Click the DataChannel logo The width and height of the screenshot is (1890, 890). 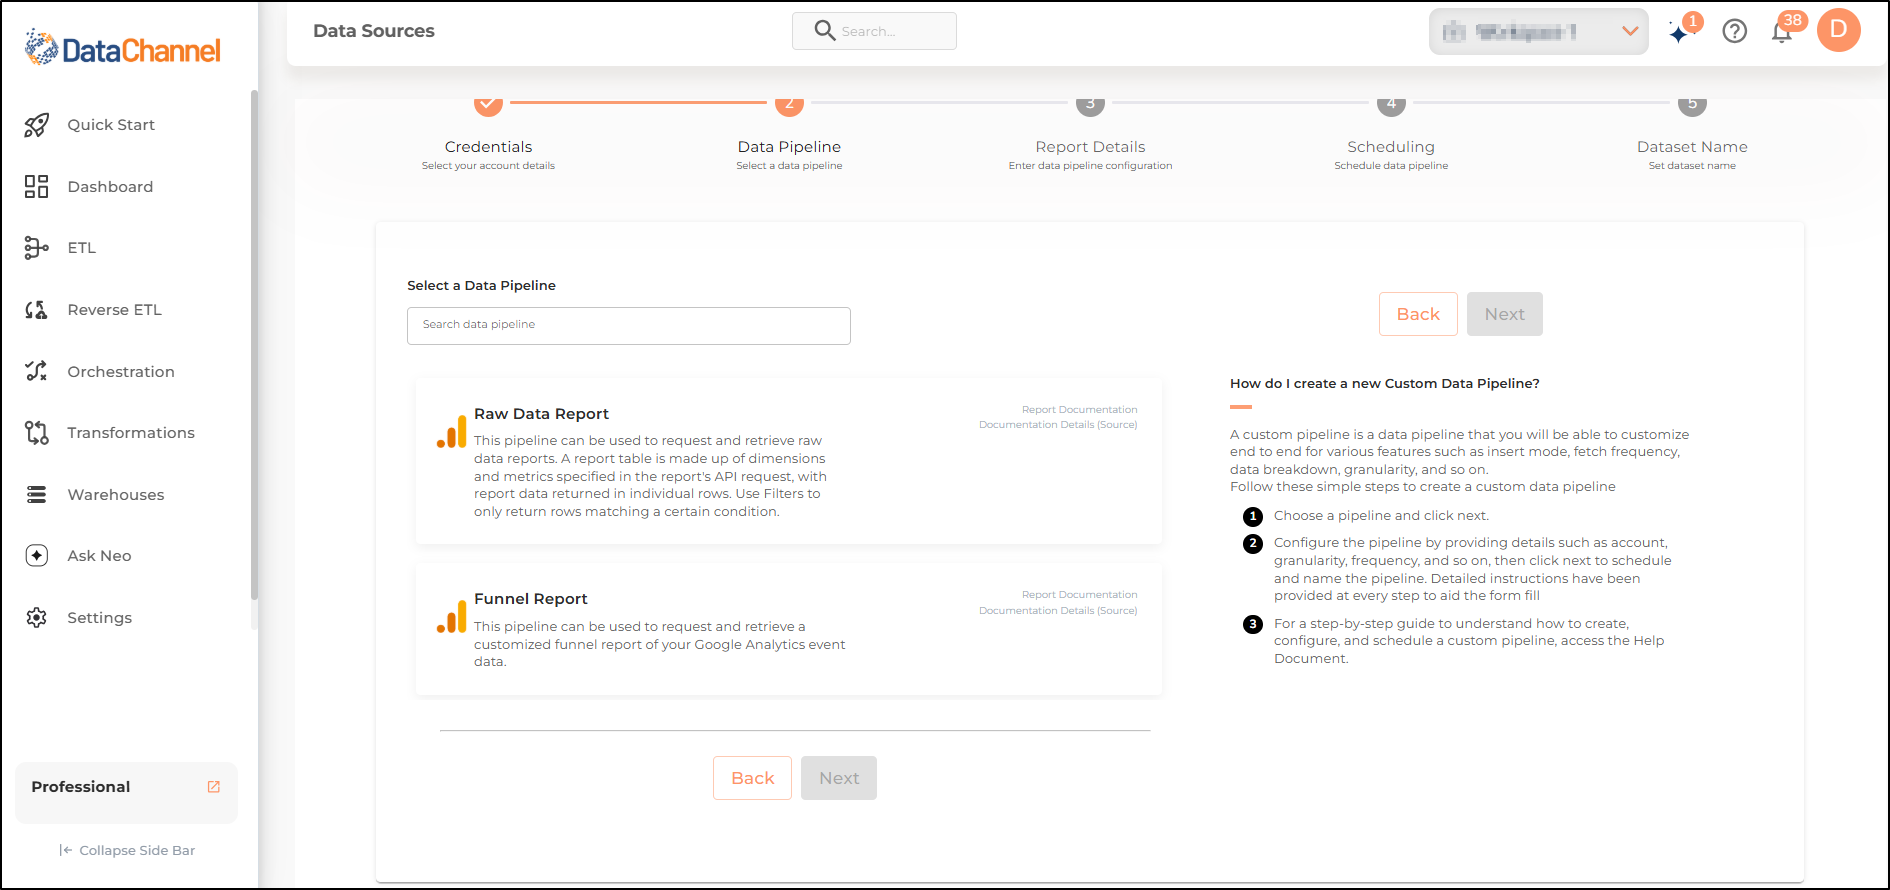(122, 48)
